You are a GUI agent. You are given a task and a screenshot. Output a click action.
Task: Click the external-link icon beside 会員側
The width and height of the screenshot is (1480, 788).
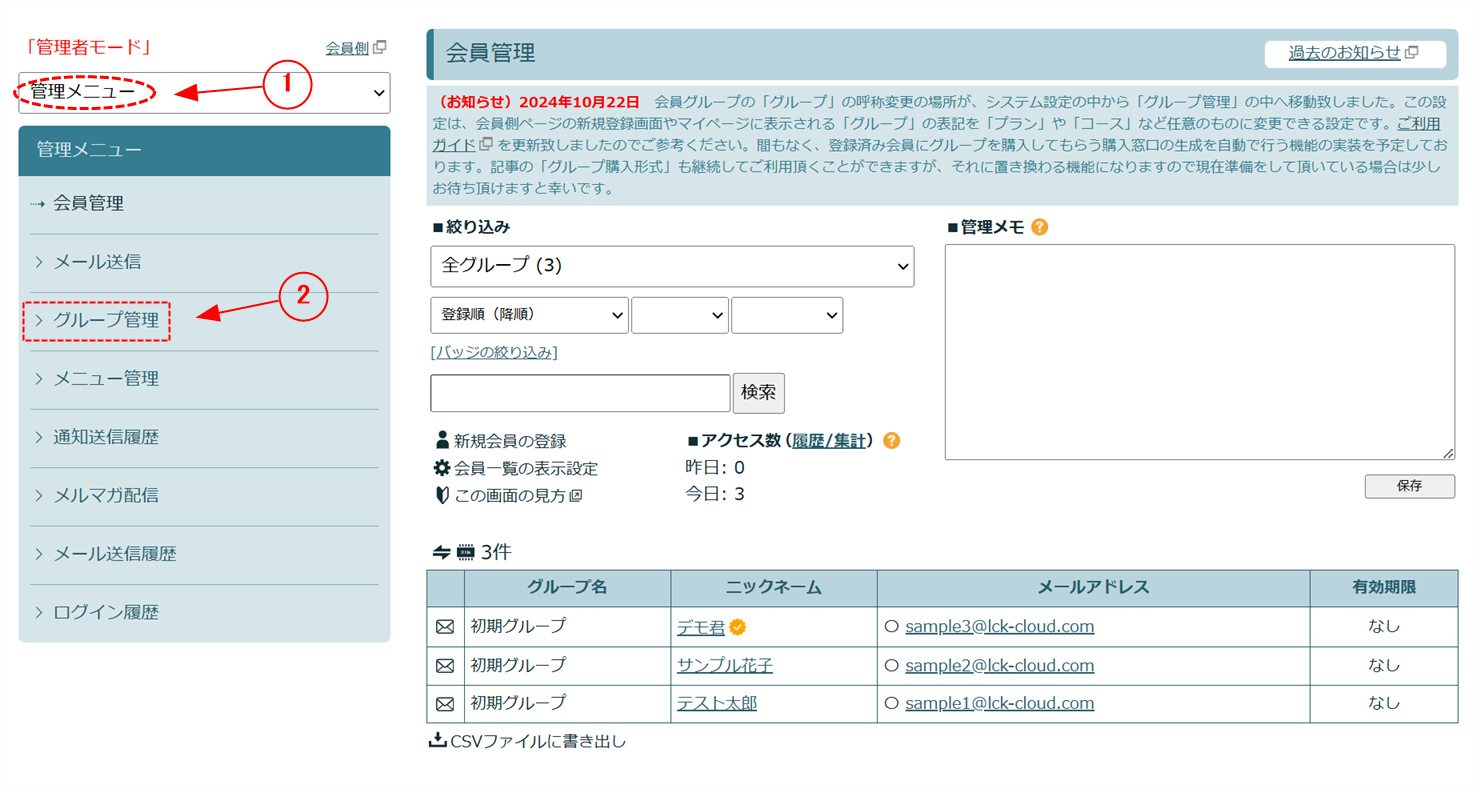coord(380,48)
